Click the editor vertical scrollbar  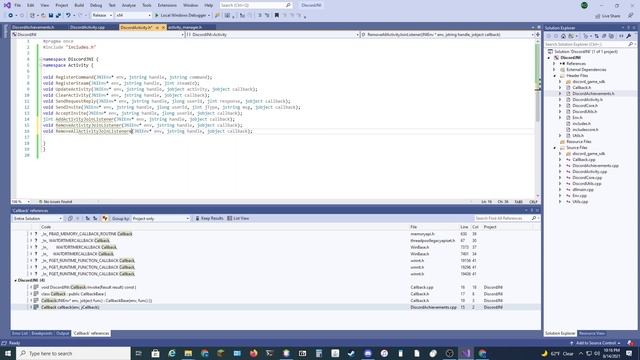(538, 118)
